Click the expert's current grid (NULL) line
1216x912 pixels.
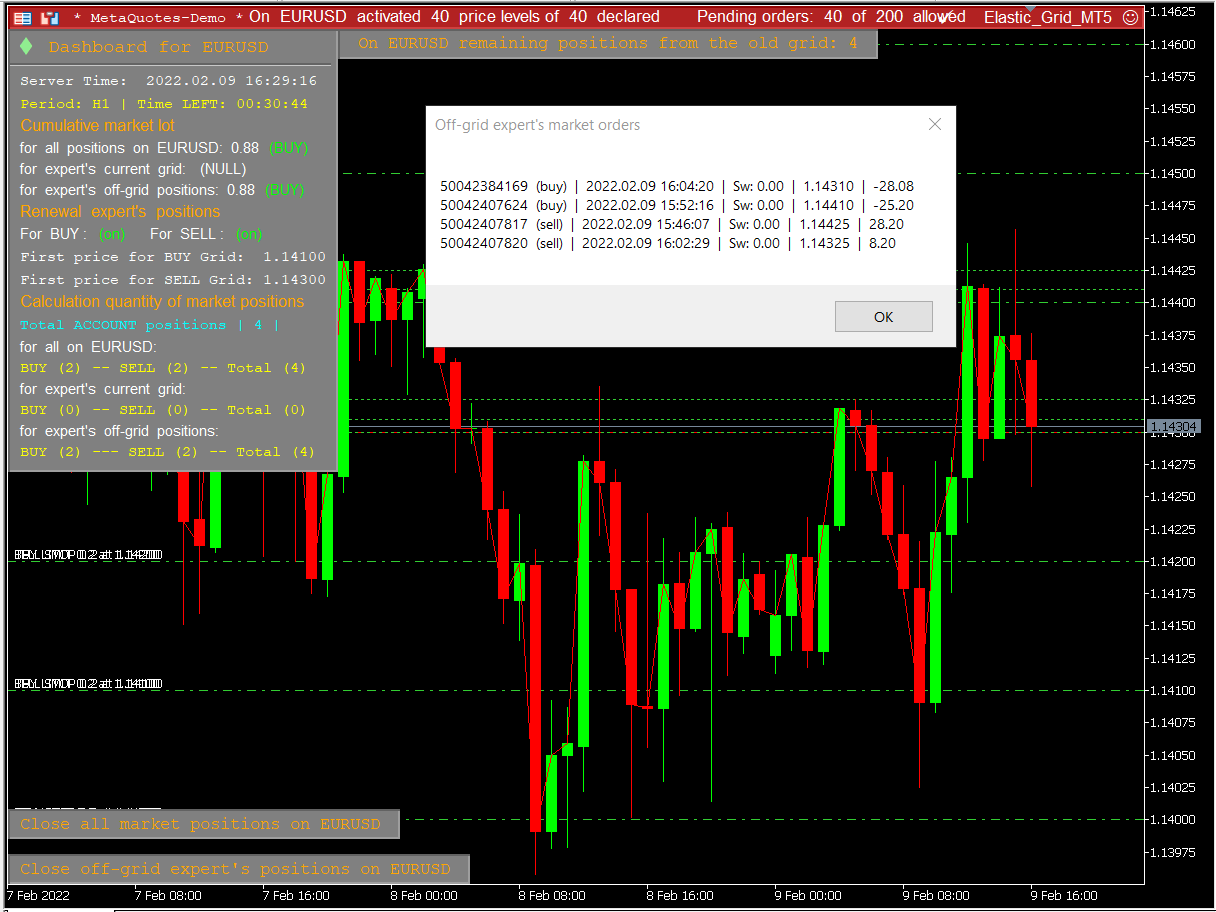click(x=133, y=169)
